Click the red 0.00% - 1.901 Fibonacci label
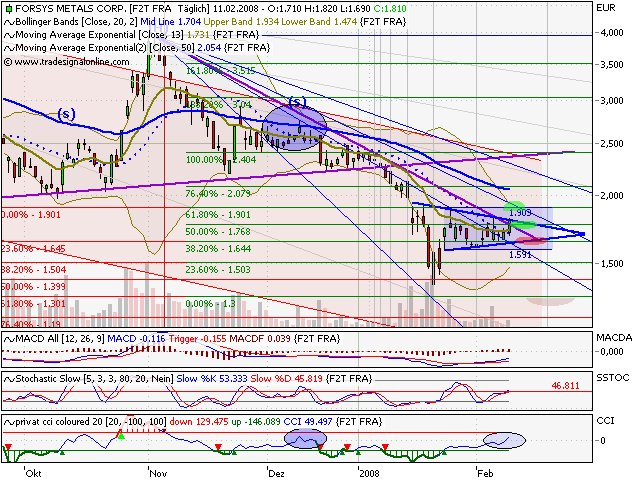 coord(32,215)
